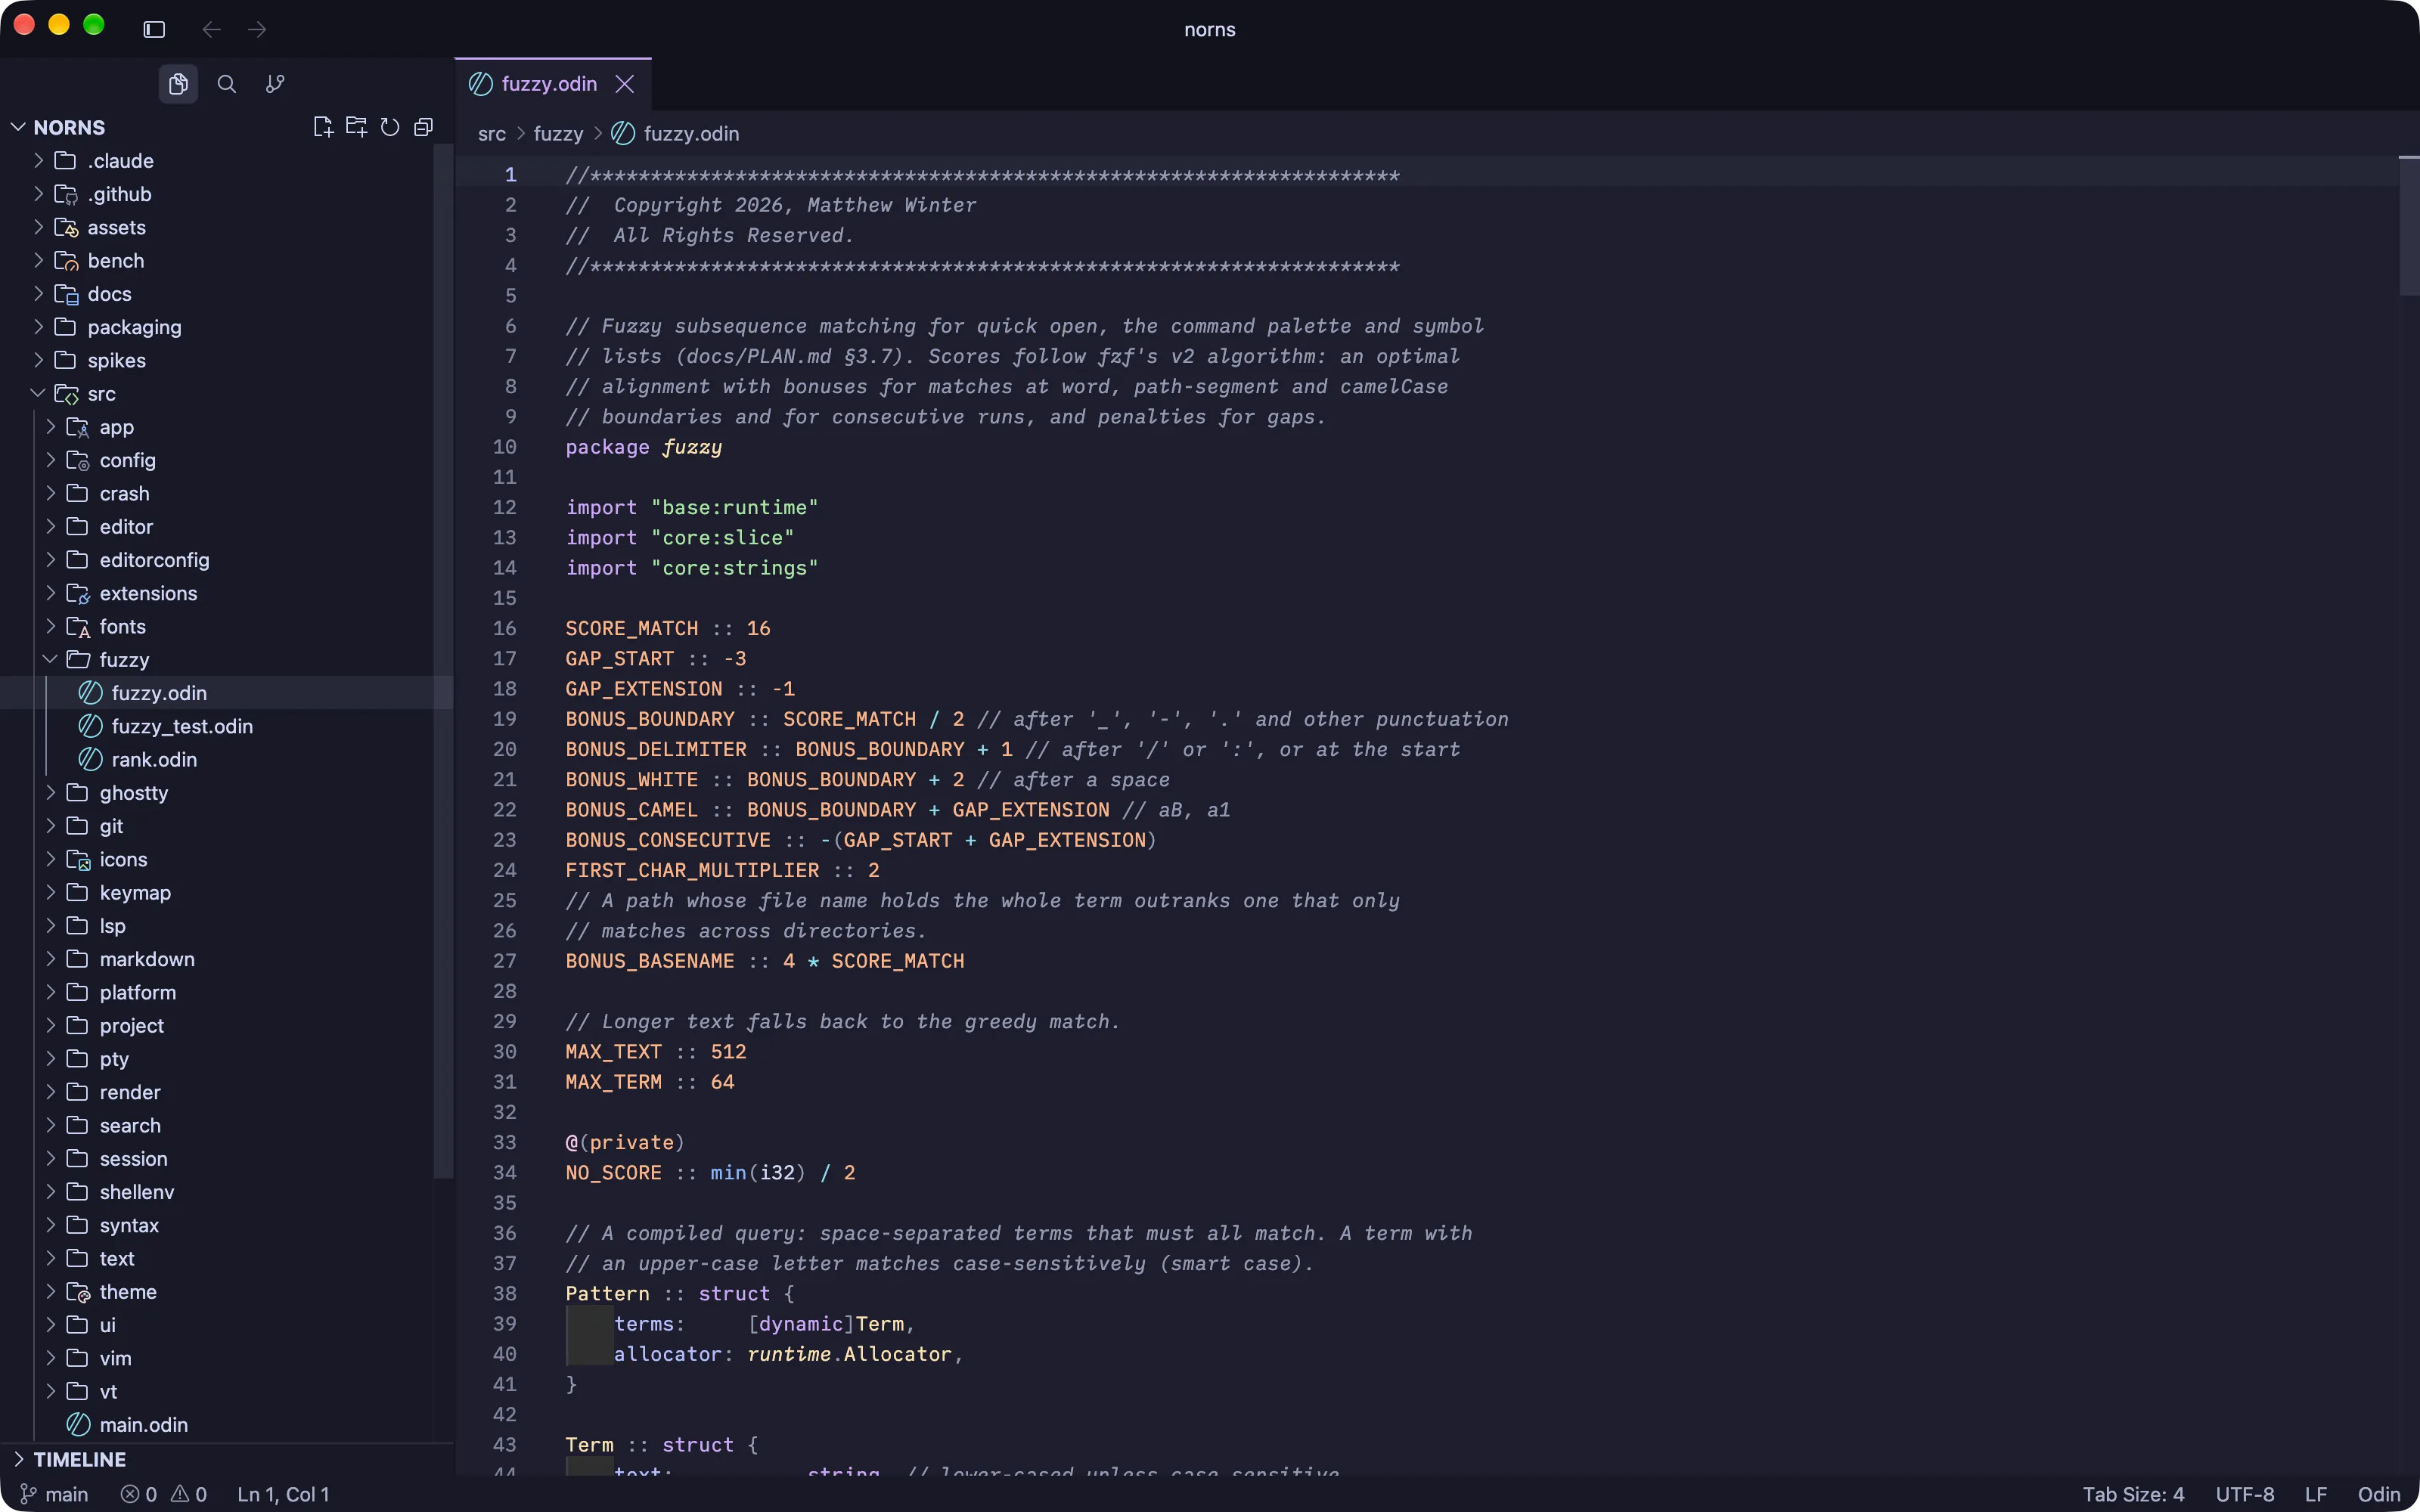
Task: Expand the spikes folder
Action: [x=38, y=360]
